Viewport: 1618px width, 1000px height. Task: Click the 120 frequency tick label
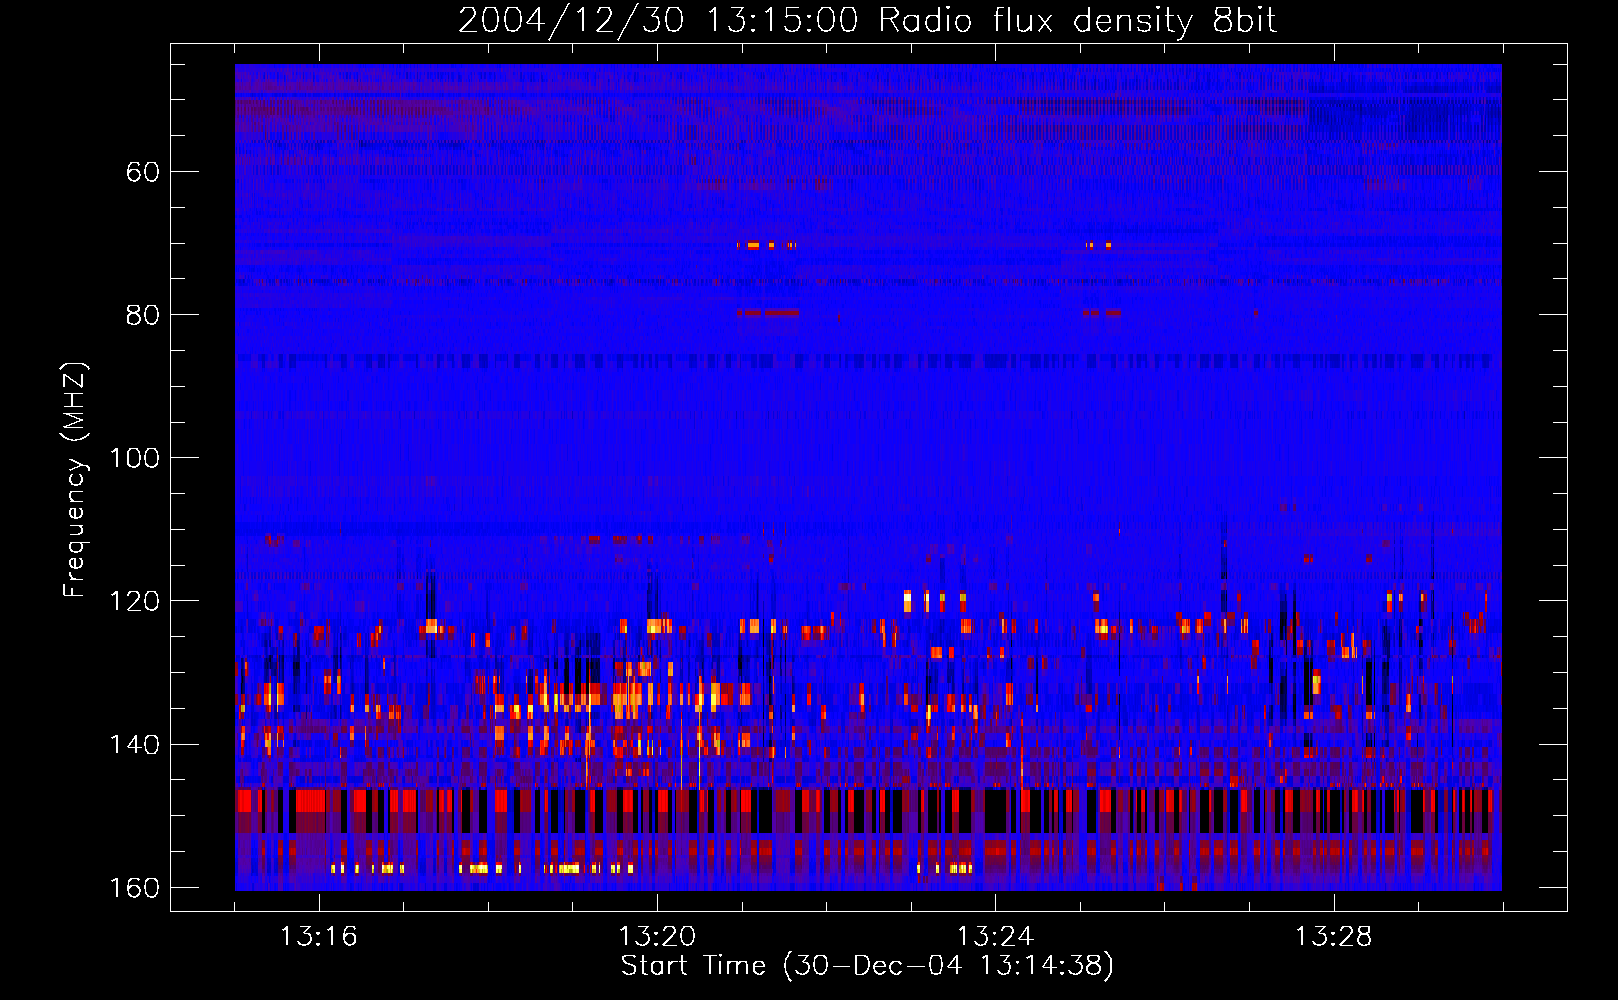pos(134,601)
